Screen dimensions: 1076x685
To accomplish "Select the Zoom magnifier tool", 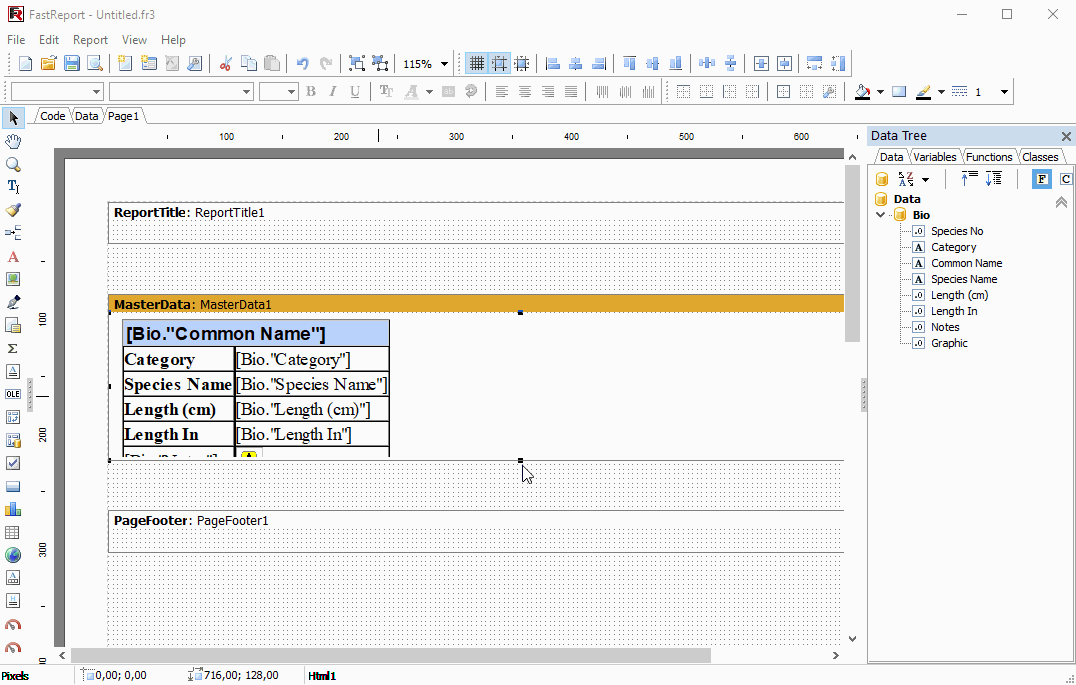I will click(x=13, y=165).
